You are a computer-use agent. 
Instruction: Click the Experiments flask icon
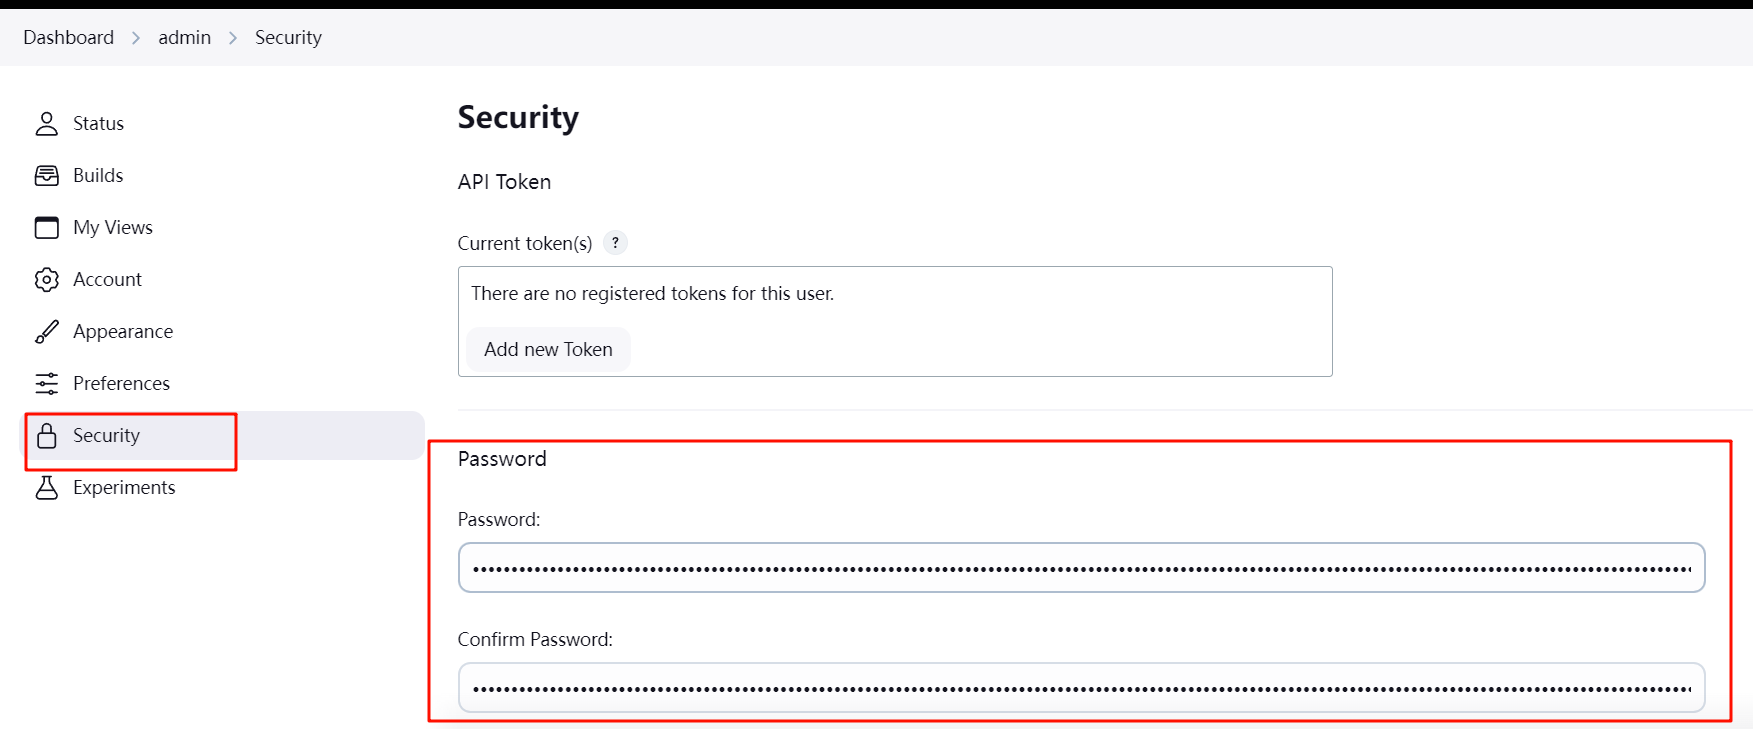[x=47, y=487]
